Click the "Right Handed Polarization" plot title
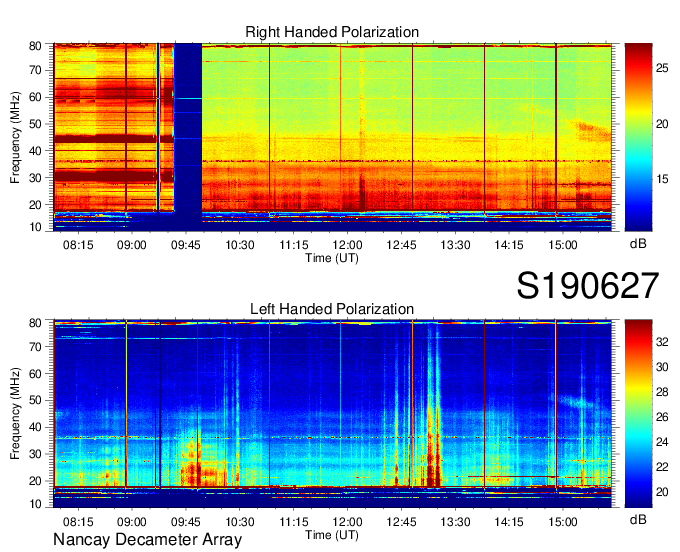 [x=332, y=32]
